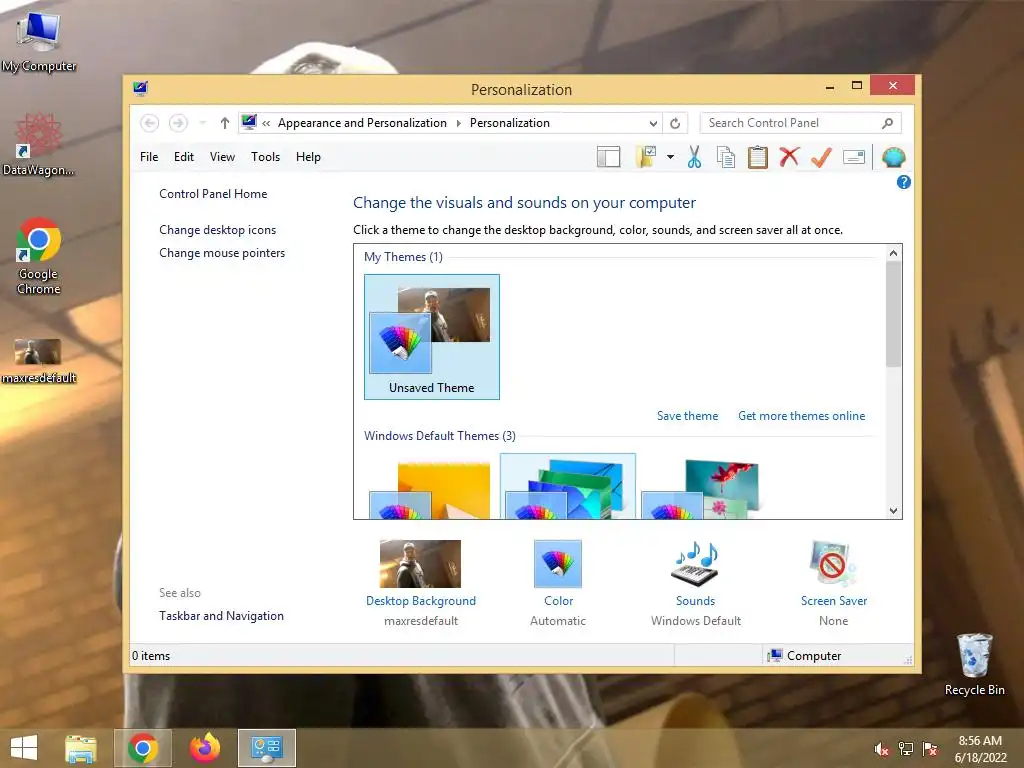
Task: Open the dropdown arrow beside folder options icon
Action: click(670, 157)
